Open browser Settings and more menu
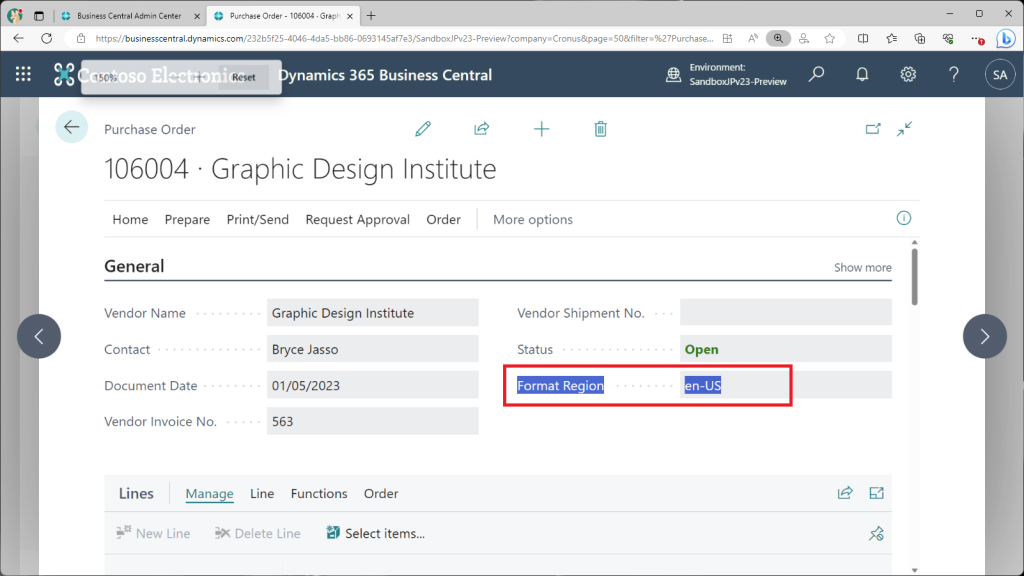The width and height of the screenshot is (1024, 576). click(x=977, y=39)
